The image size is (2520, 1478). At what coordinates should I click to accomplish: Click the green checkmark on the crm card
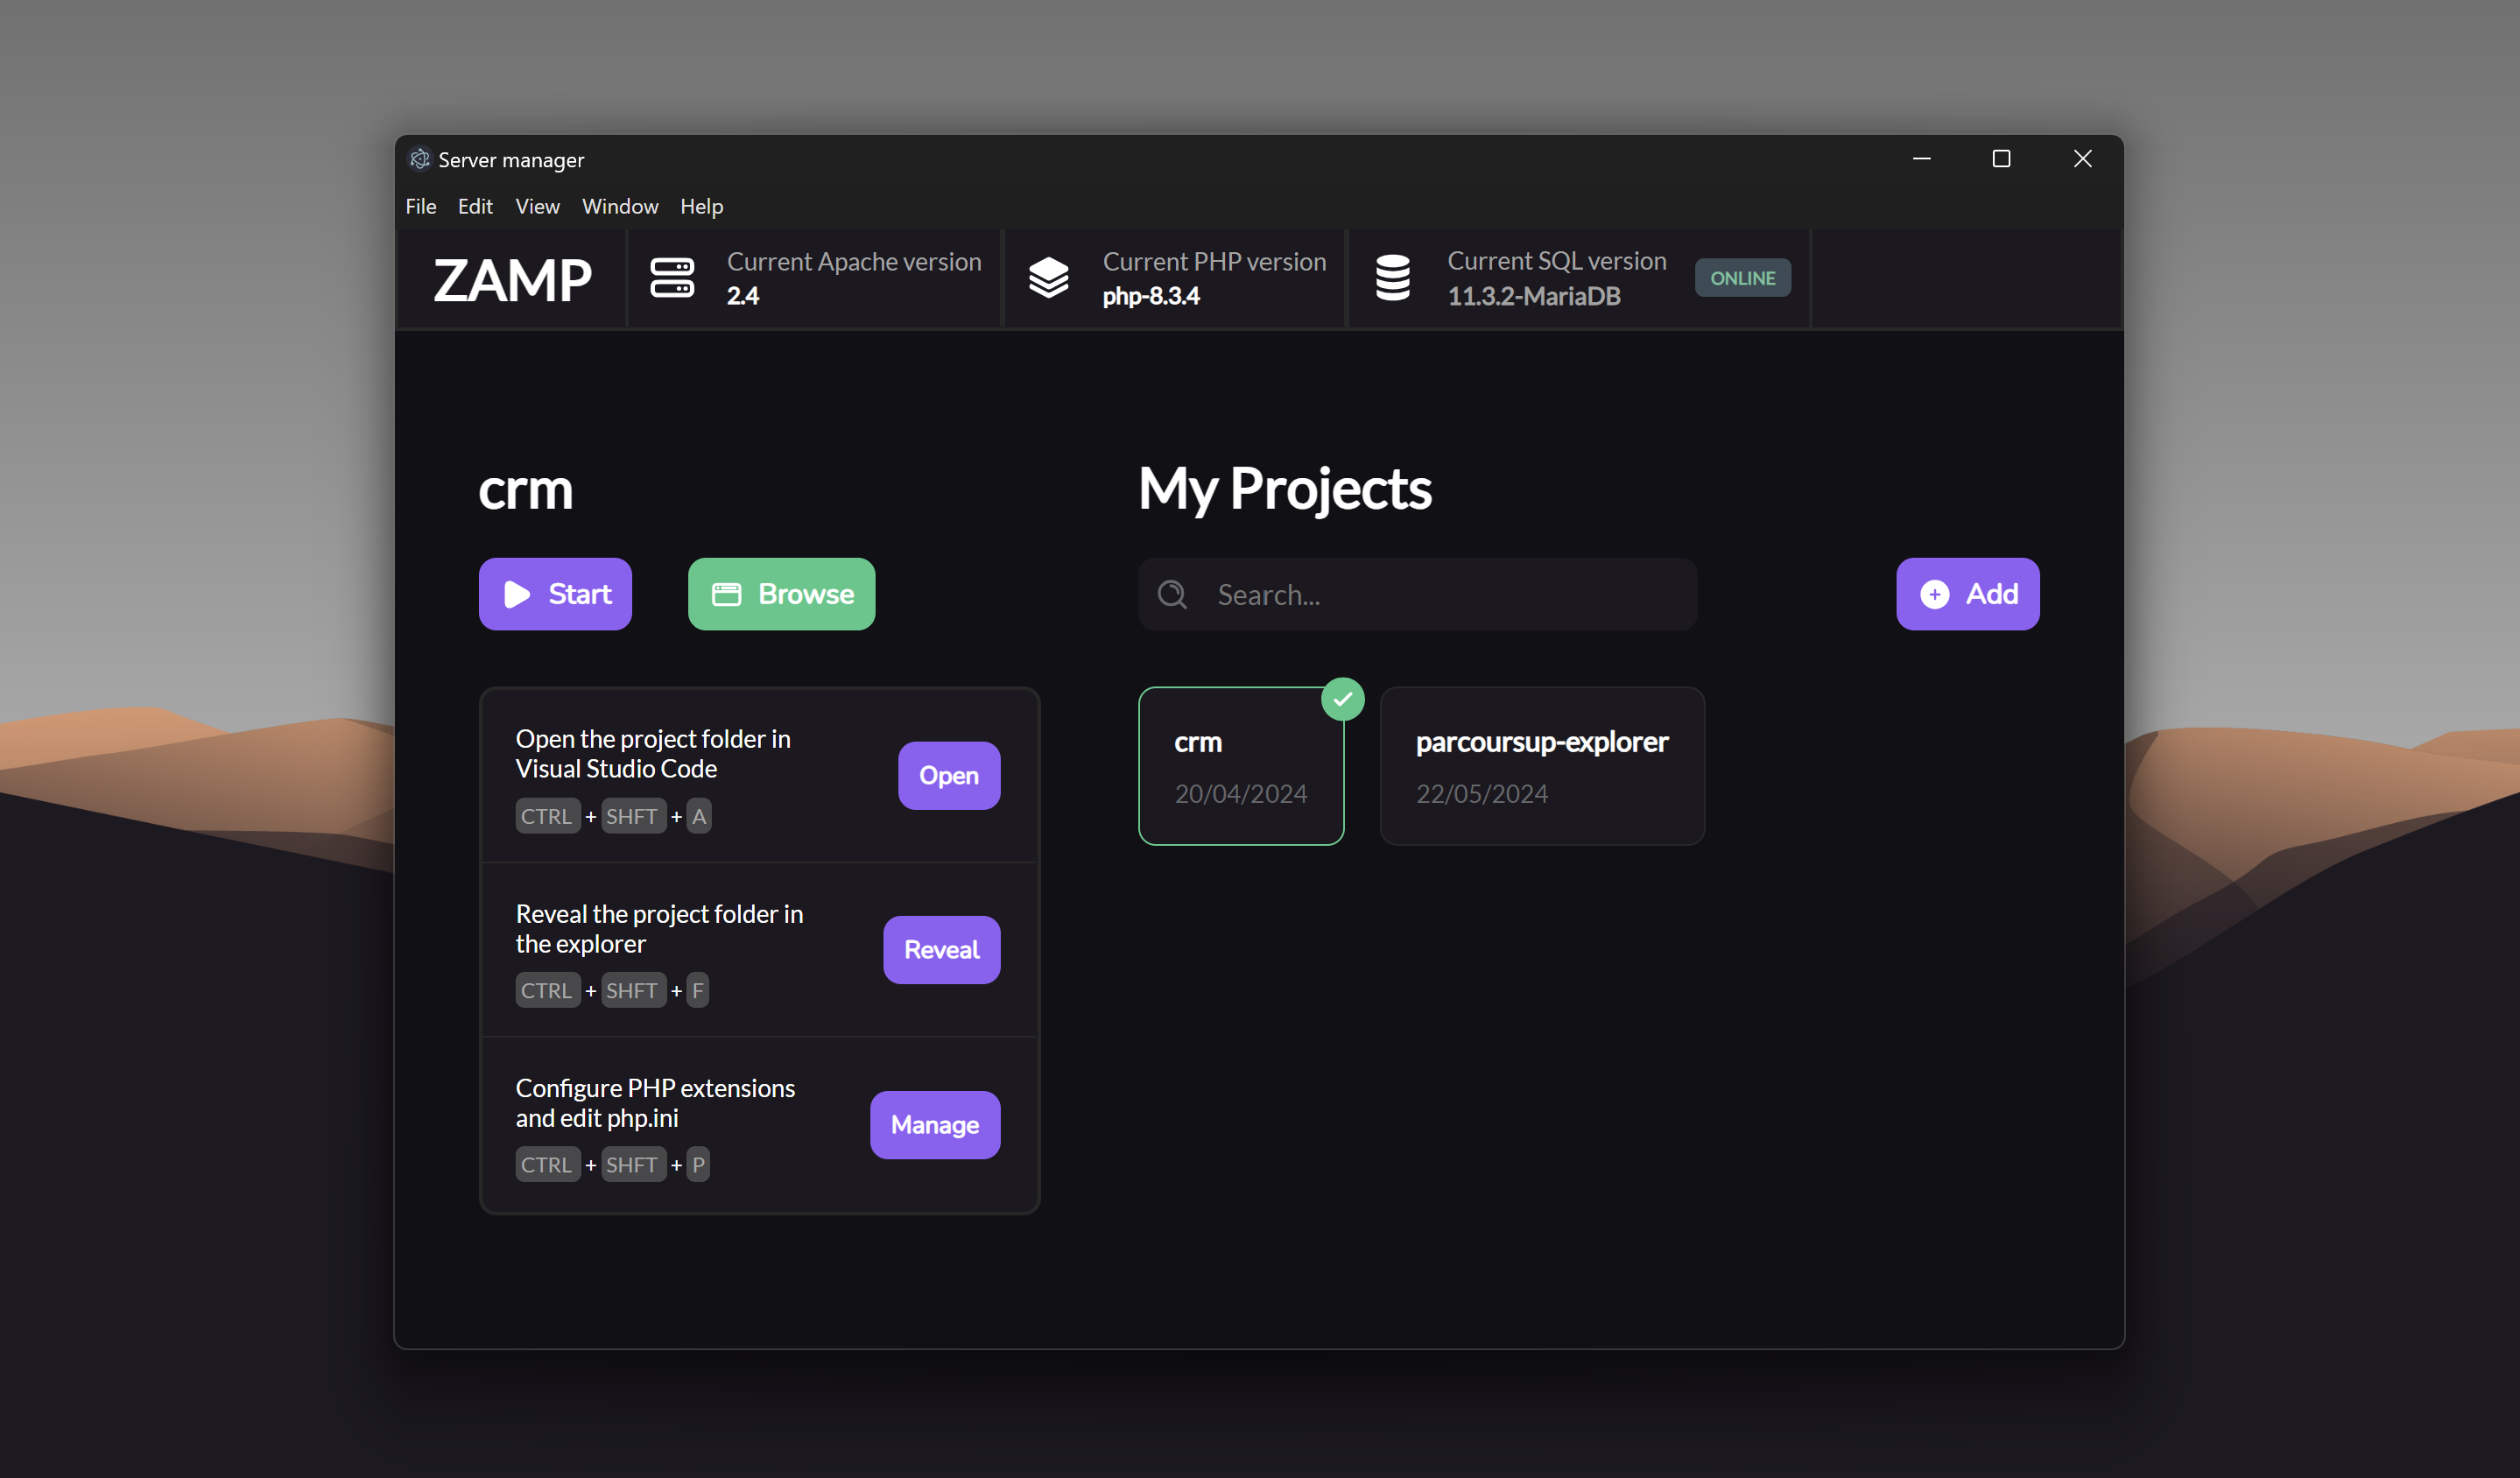1344,699
